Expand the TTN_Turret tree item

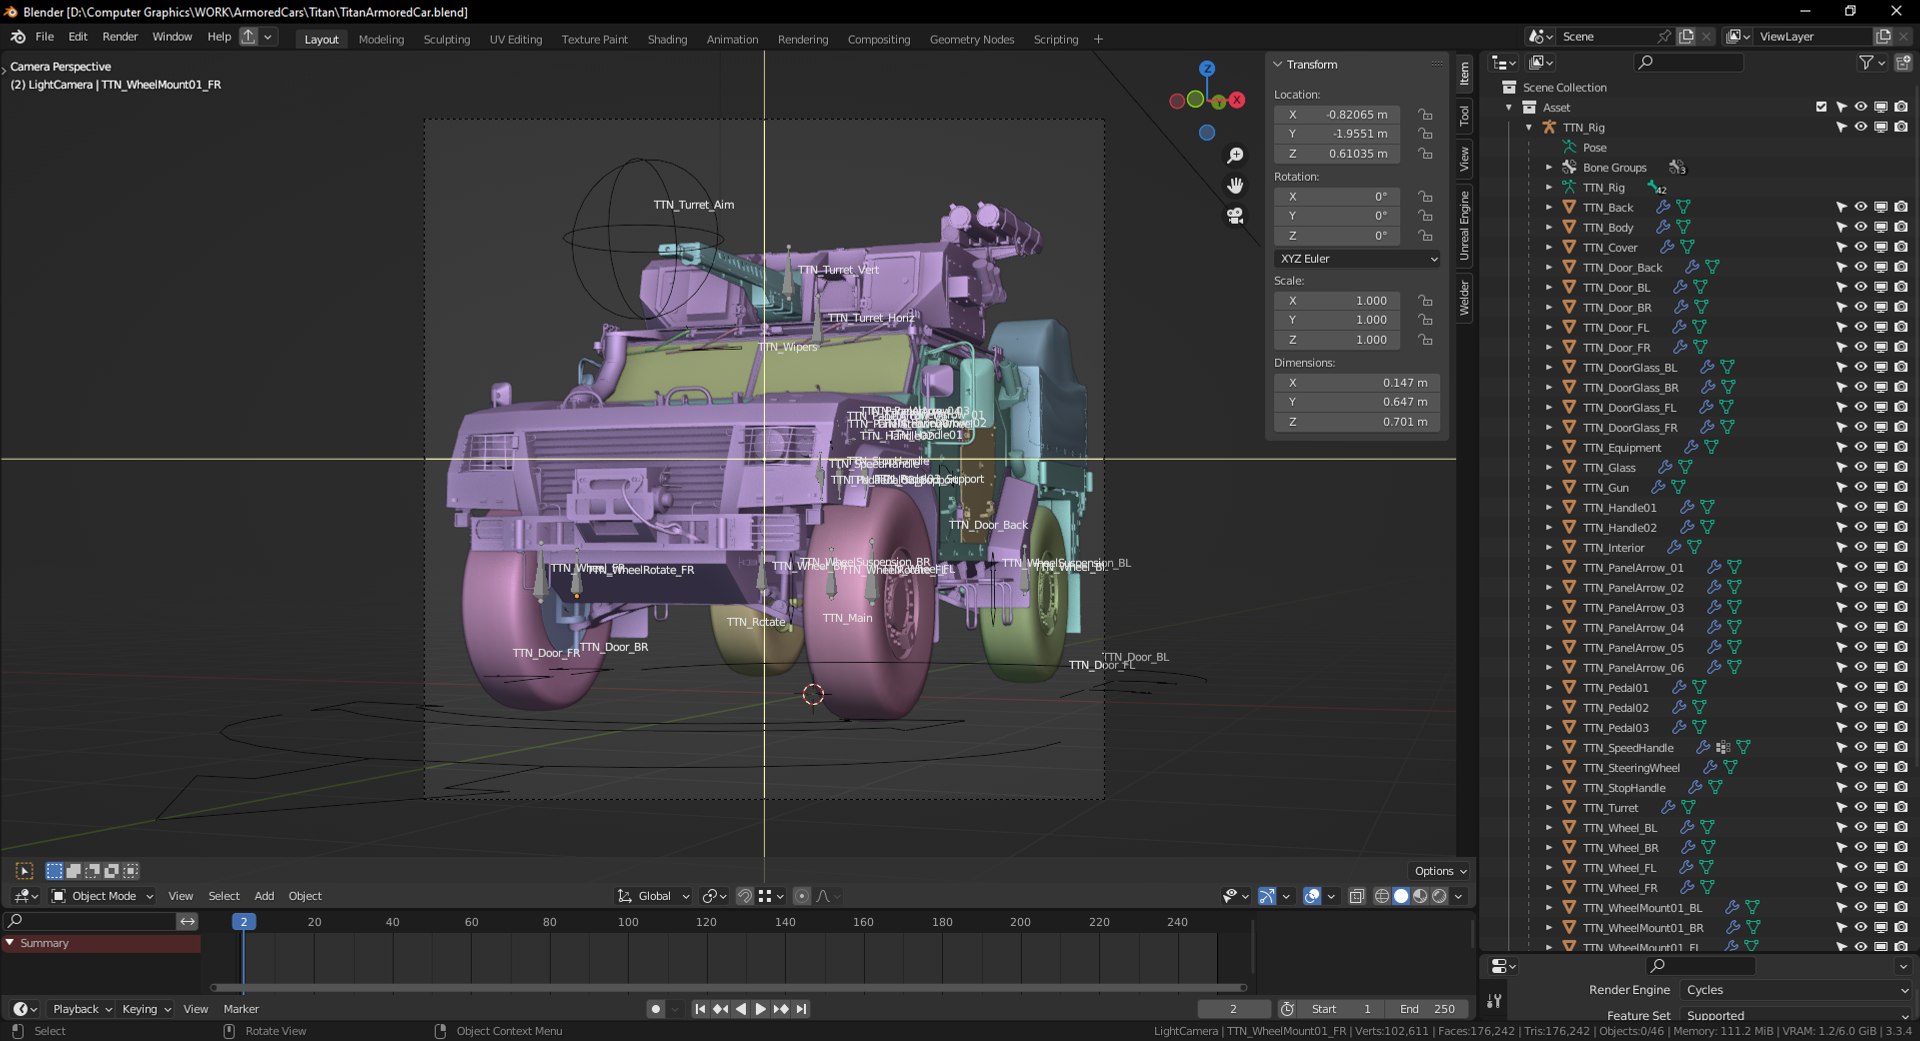(x=1549, y=807)
